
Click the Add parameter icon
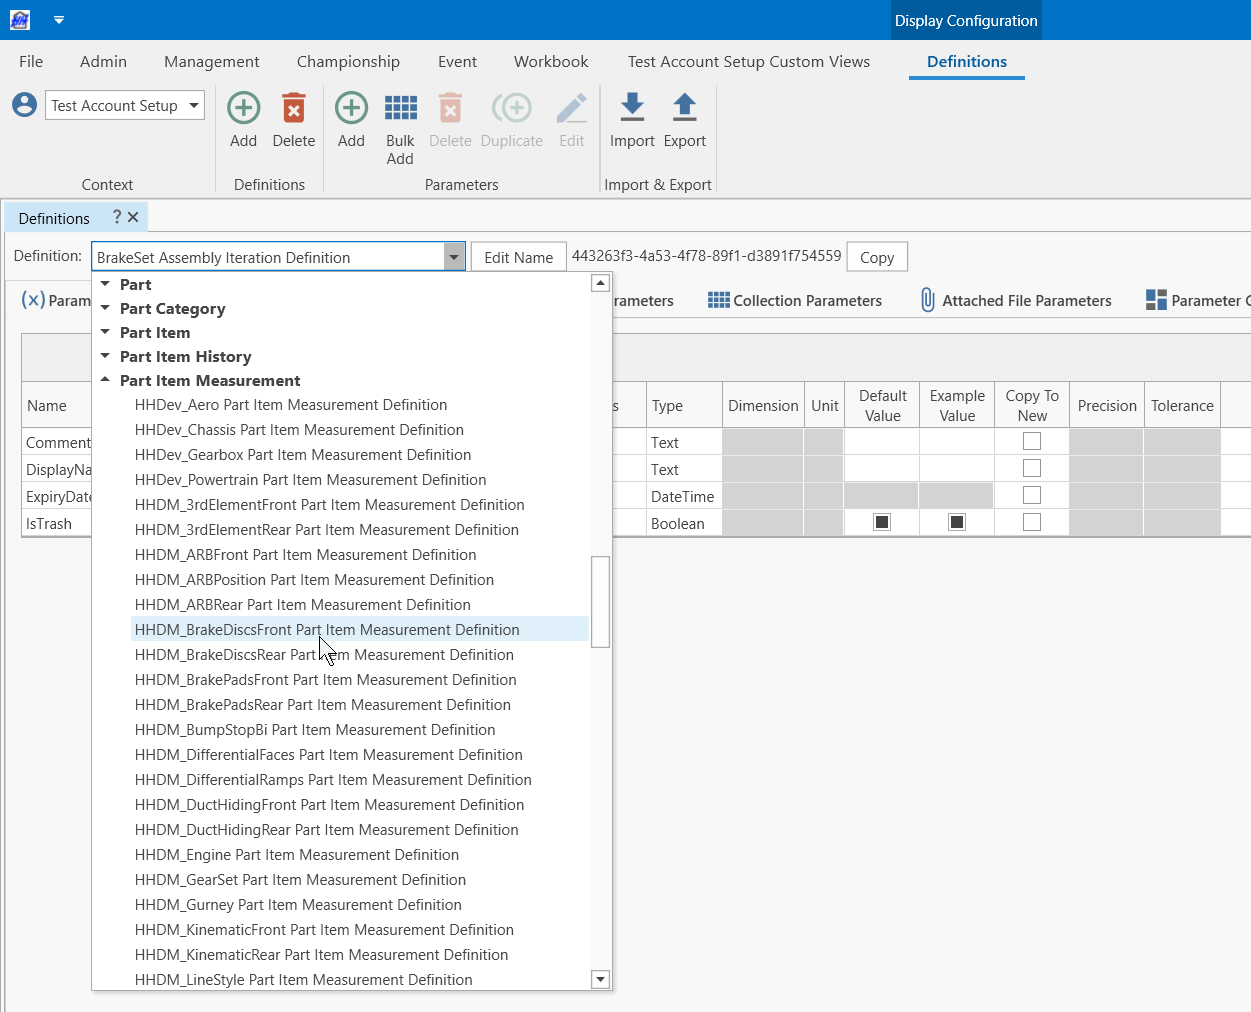pos(351,108)
